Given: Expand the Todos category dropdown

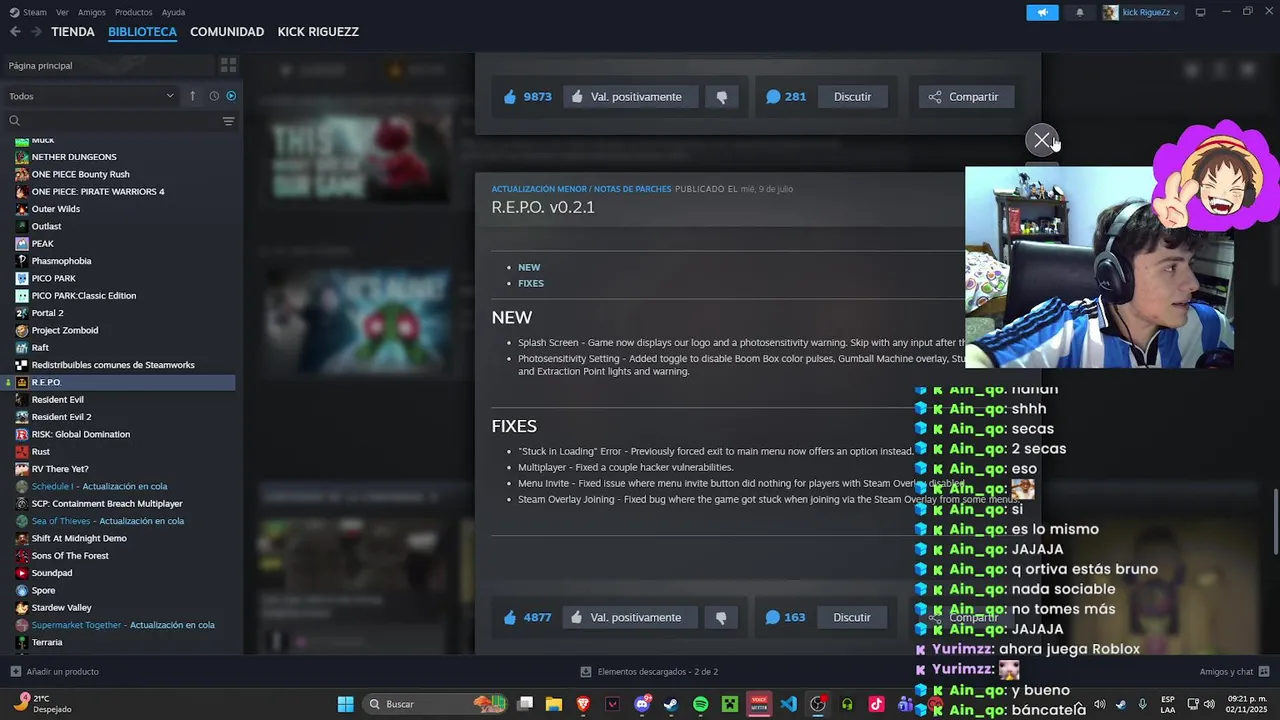Looking at the screenshot, I should click(91, 96).
